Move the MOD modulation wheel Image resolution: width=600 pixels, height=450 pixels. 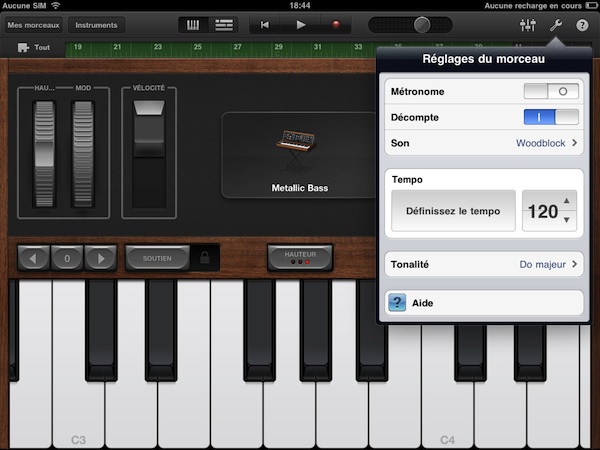coord(83,154)
